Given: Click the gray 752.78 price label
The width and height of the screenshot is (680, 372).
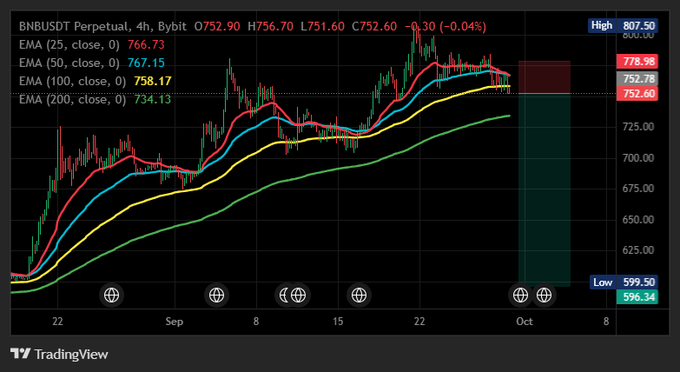Looking at the screenshot, I should click(637, 79).
